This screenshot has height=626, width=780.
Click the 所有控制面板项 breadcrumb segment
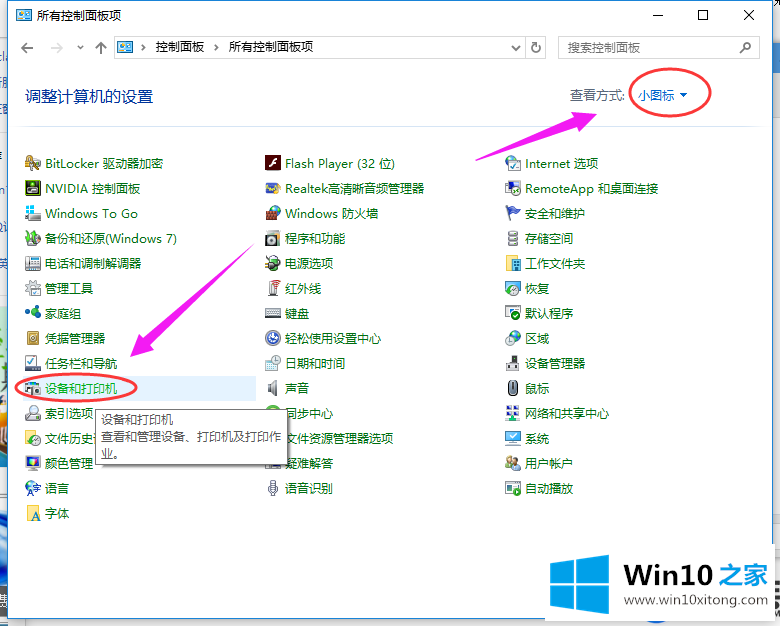click(x=271, y=47)
